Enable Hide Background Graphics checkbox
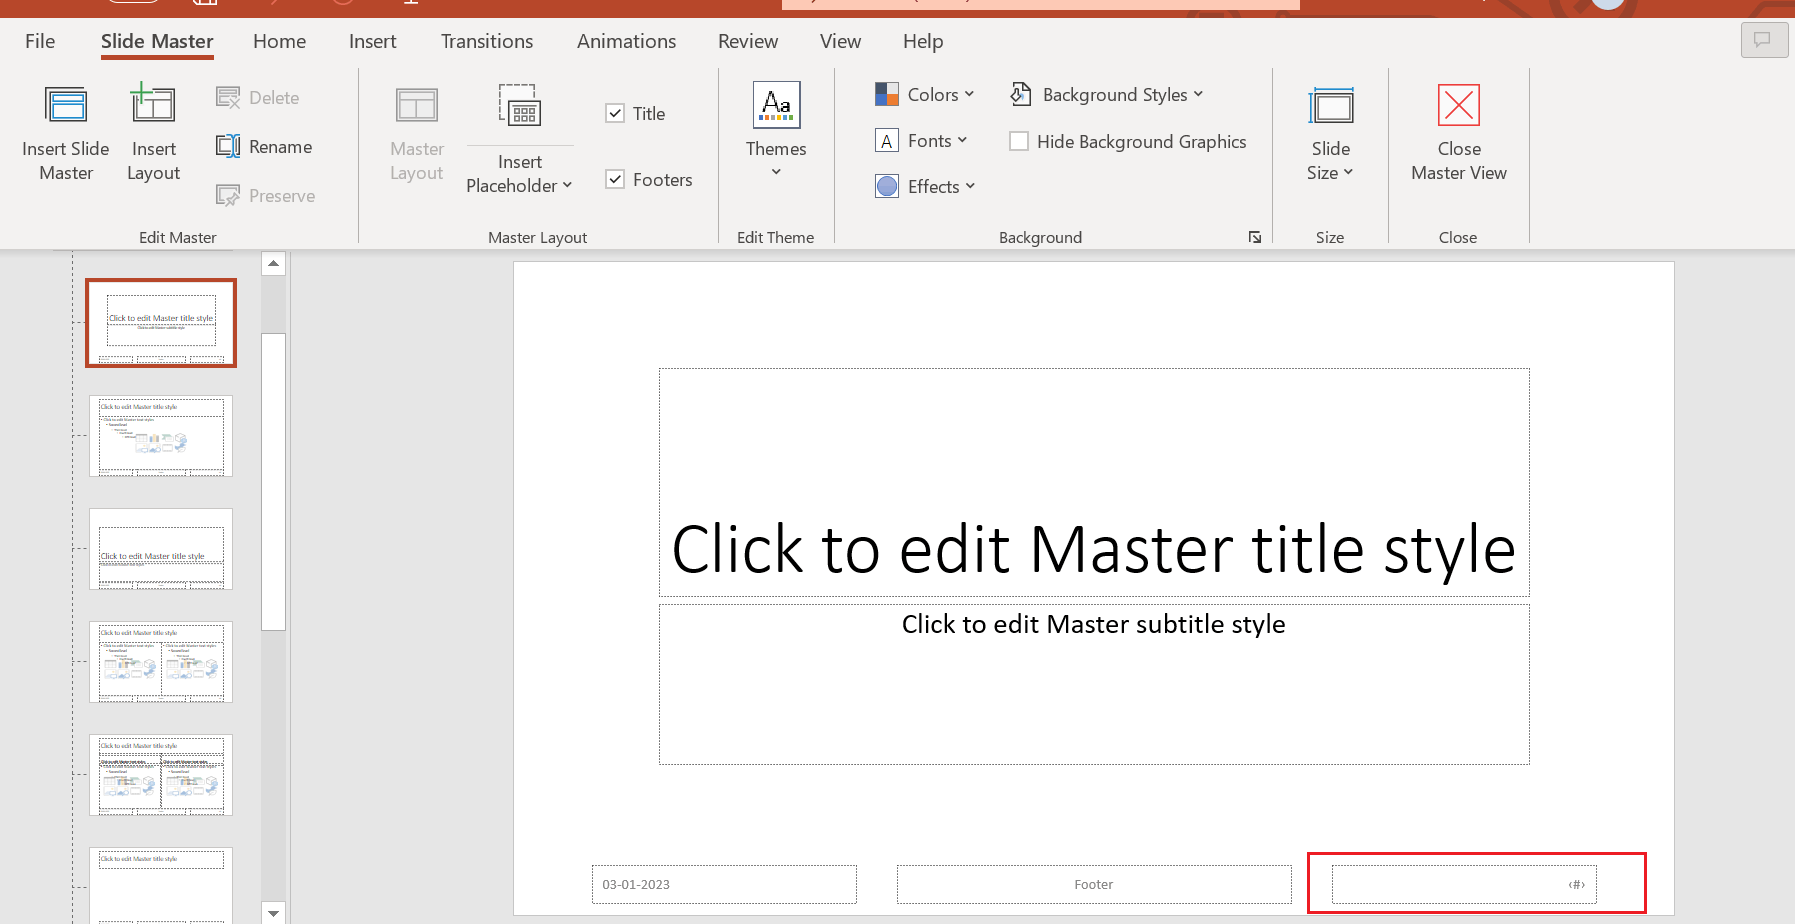 pyautogui.click(x=1019, y=142)
